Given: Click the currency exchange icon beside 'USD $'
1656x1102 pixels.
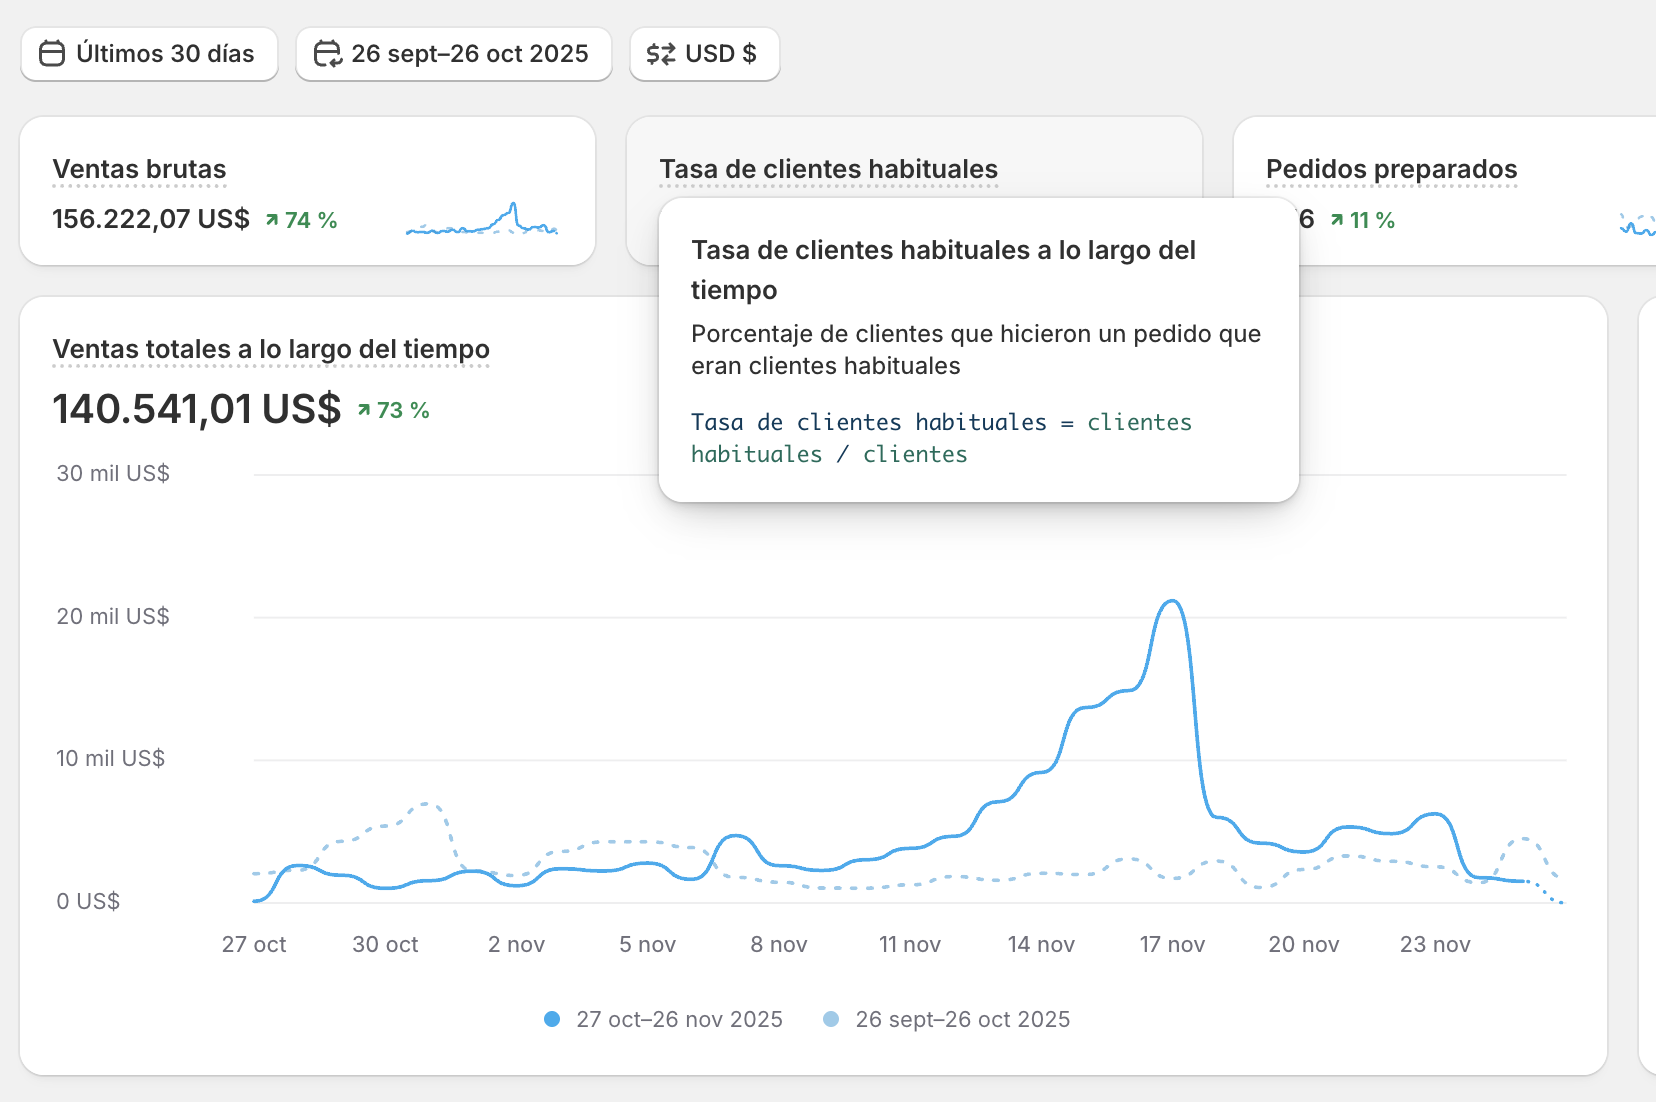Looking at the screenshot, I should point(661,54).
